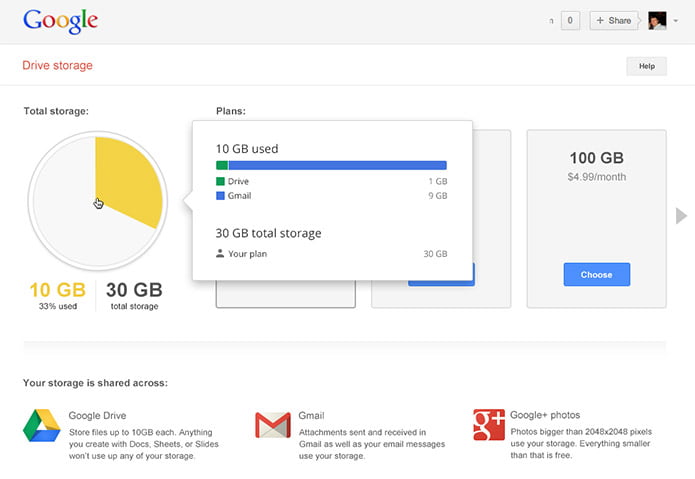
Task: Click the Google Drive triangle icon
Action: tap(42, 426)
